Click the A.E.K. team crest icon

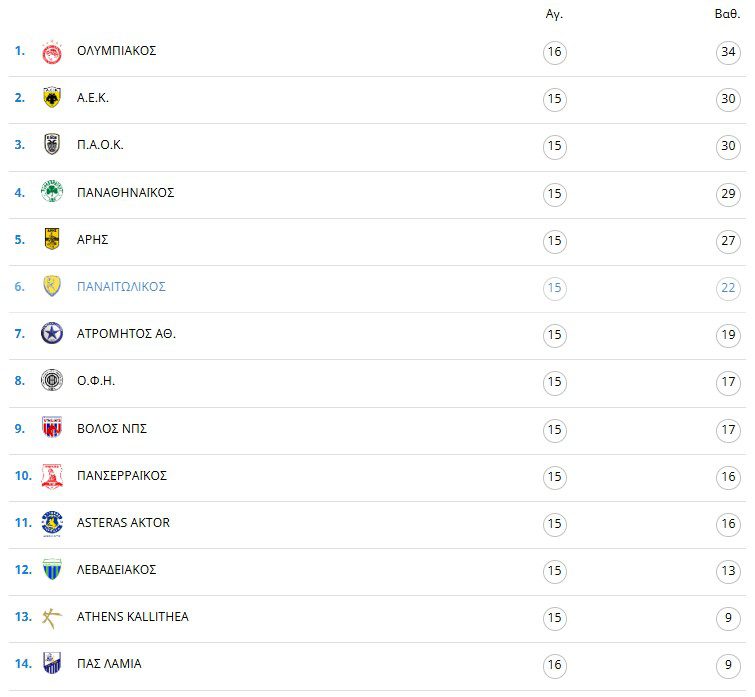52,98
